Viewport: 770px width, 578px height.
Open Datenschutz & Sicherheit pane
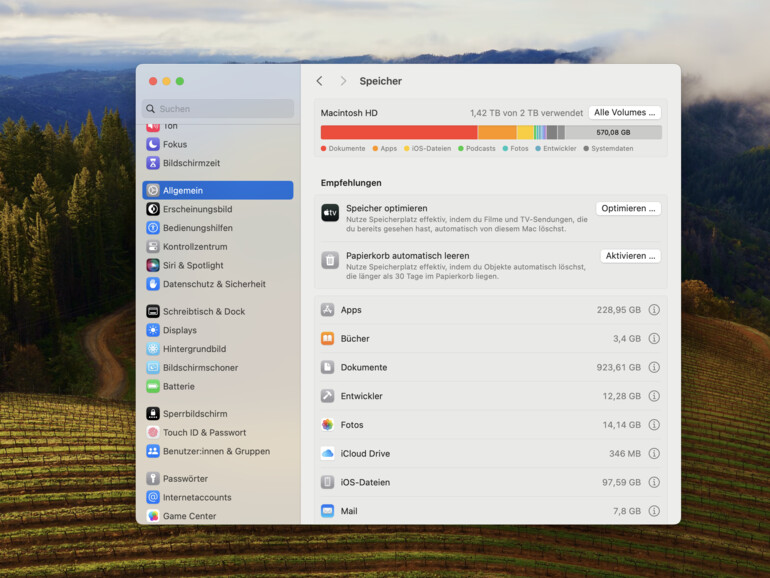pyautogui.click(x=218, y=284)
